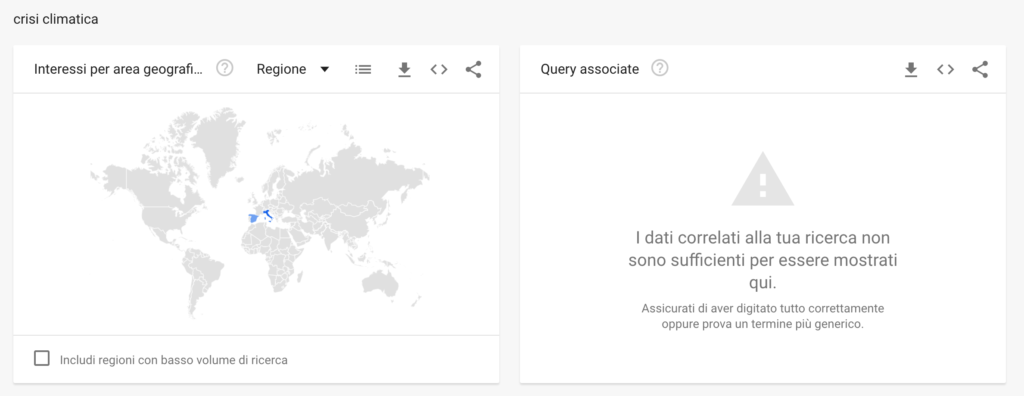
Task: Share the Query associate card
Action: tap(980, 69)
